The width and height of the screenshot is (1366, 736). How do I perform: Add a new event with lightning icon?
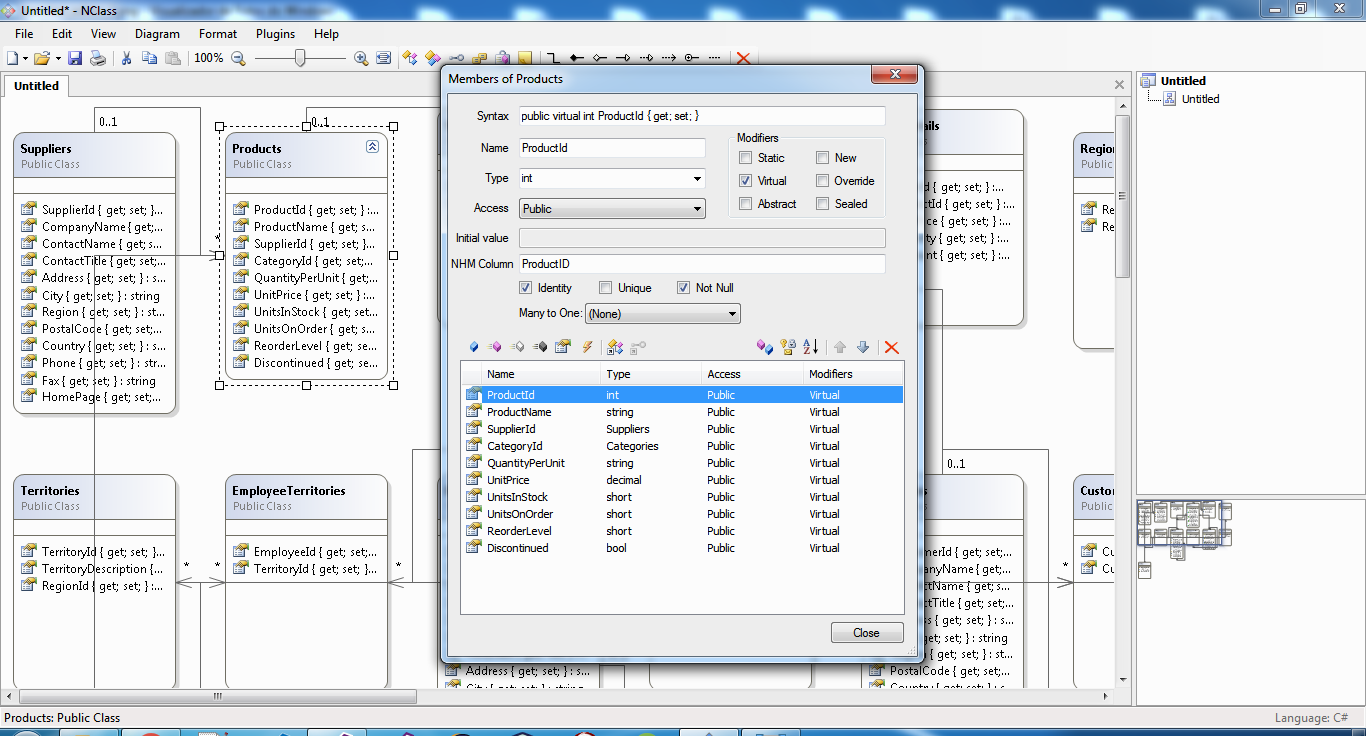click(587, 347)
